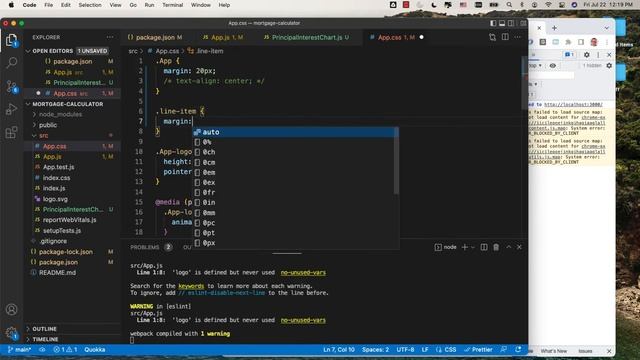
Task: Click UTF-8 encoding in status bar
Action: click(405, 350)
